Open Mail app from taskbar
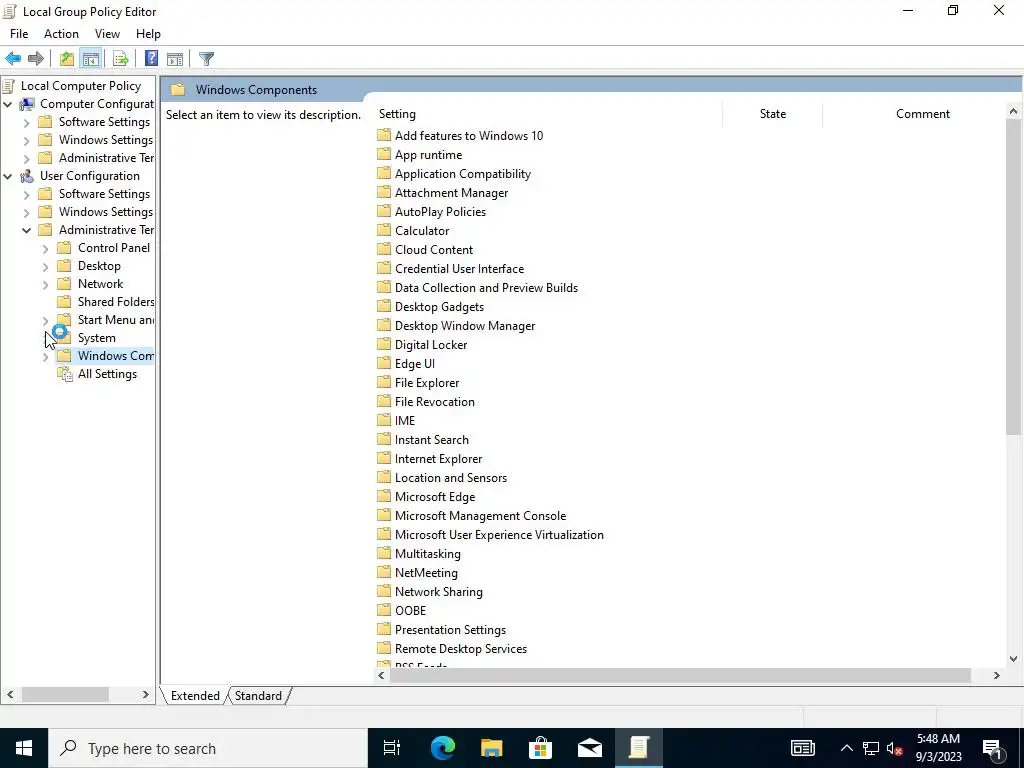 coord(590,748)
